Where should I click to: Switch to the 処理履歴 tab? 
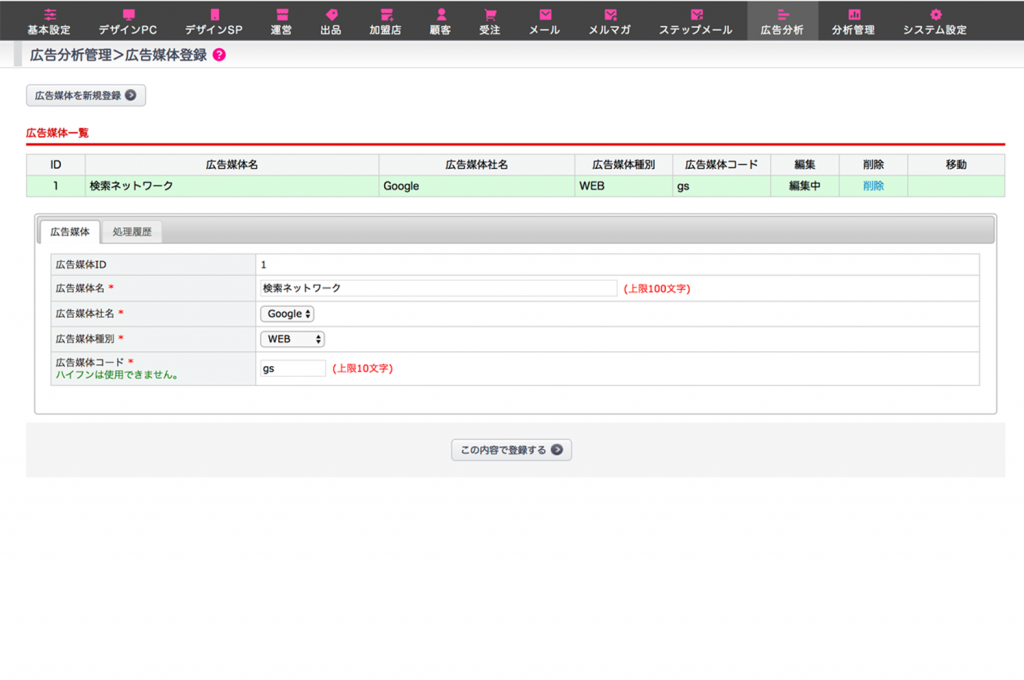pyautogui.click(x=132, y=231)
